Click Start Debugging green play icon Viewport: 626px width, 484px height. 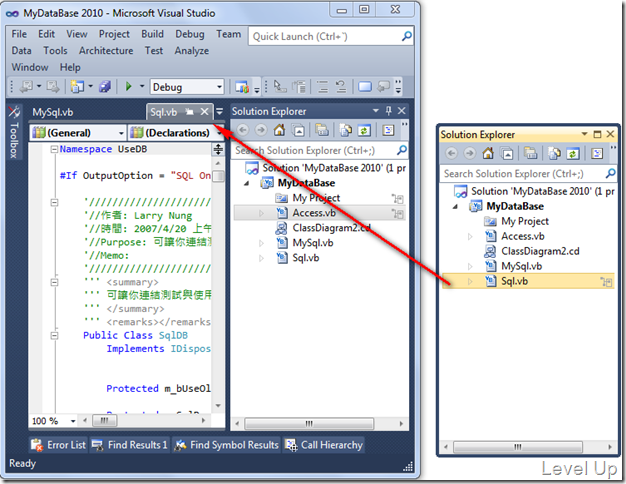pyautogui.click(x=129, y=87)
